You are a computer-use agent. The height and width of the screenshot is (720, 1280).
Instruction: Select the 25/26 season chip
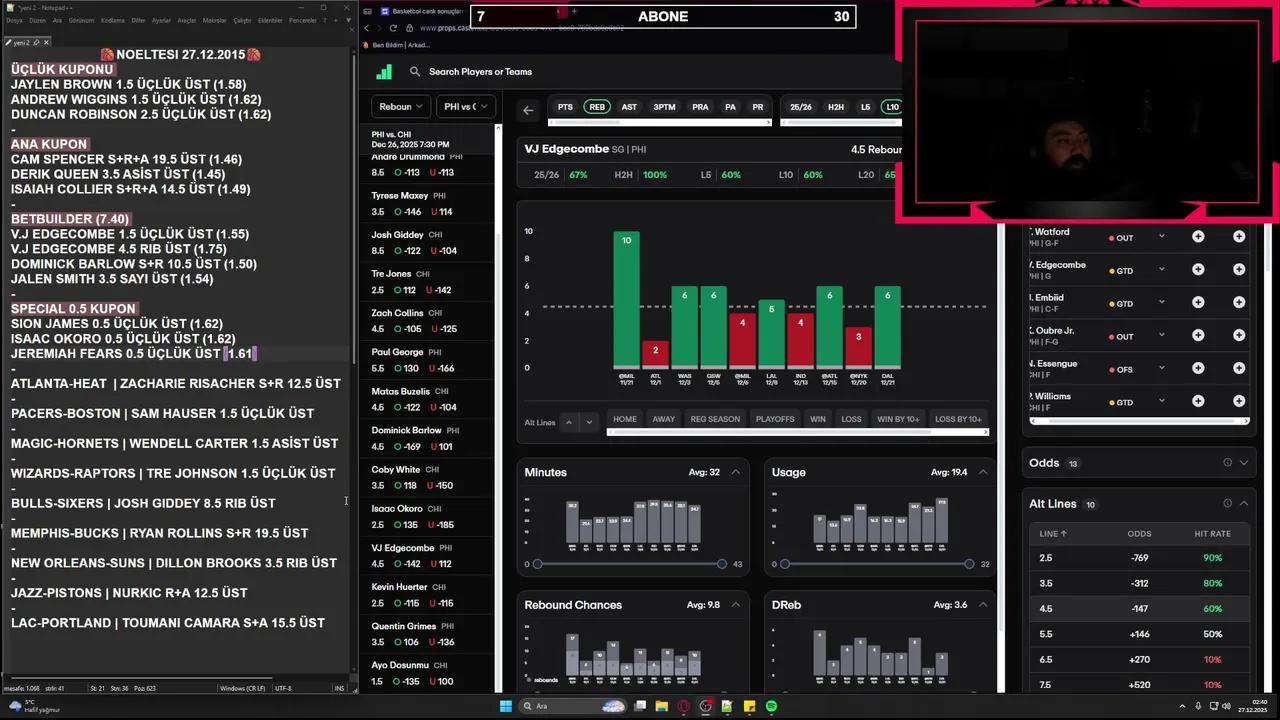[801, 107]
